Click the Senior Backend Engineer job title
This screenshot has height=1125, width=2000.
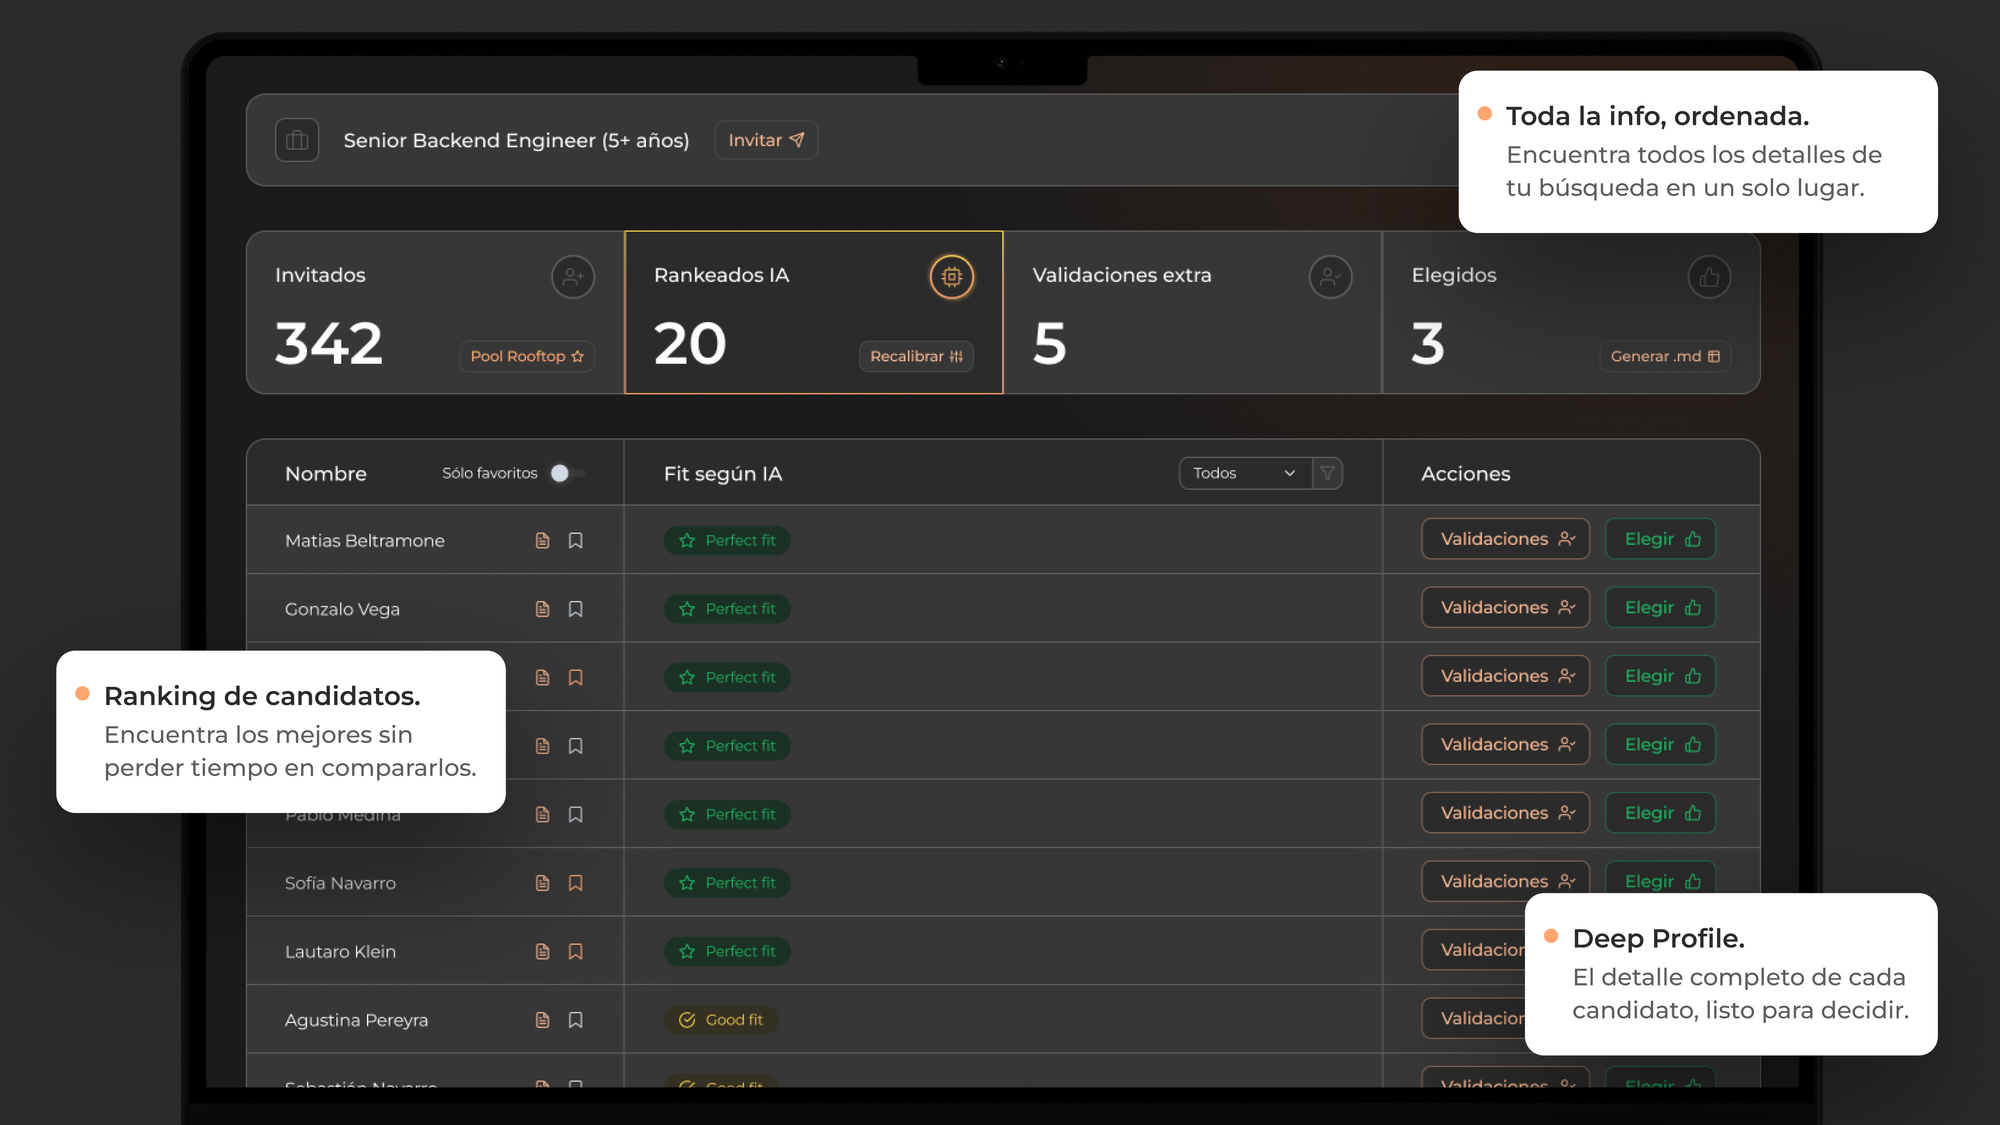[516, 140]
